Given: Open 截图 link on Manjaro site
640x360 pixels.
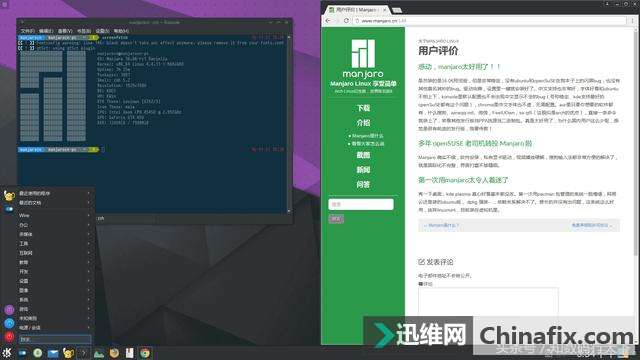Looking at the screenshot, I should point(363,155).
